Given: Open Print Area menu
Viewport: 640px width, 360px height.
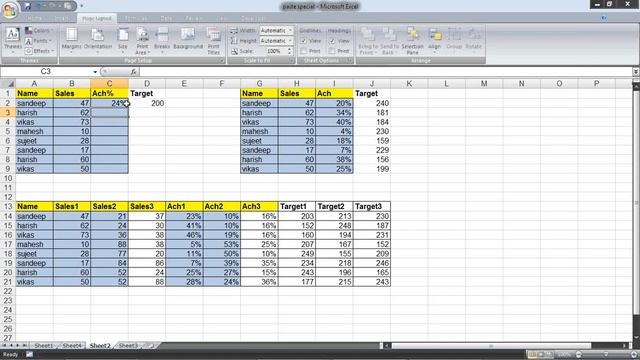Looking at the screenshot, I should [x=142, y=41].
